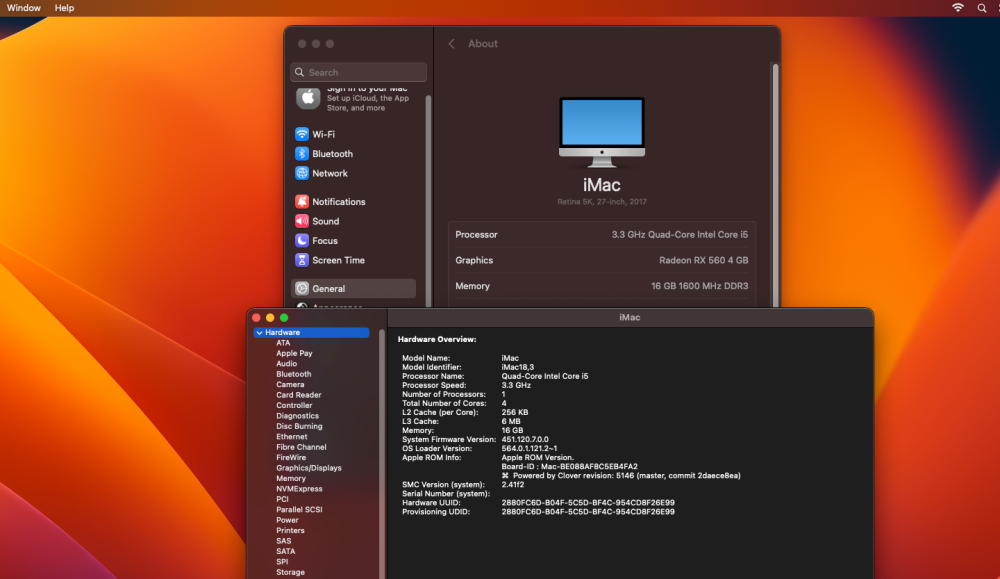Click Model Identifier value iMac18,3
This screenshot has width=1000, height=579.
[518, 367]
